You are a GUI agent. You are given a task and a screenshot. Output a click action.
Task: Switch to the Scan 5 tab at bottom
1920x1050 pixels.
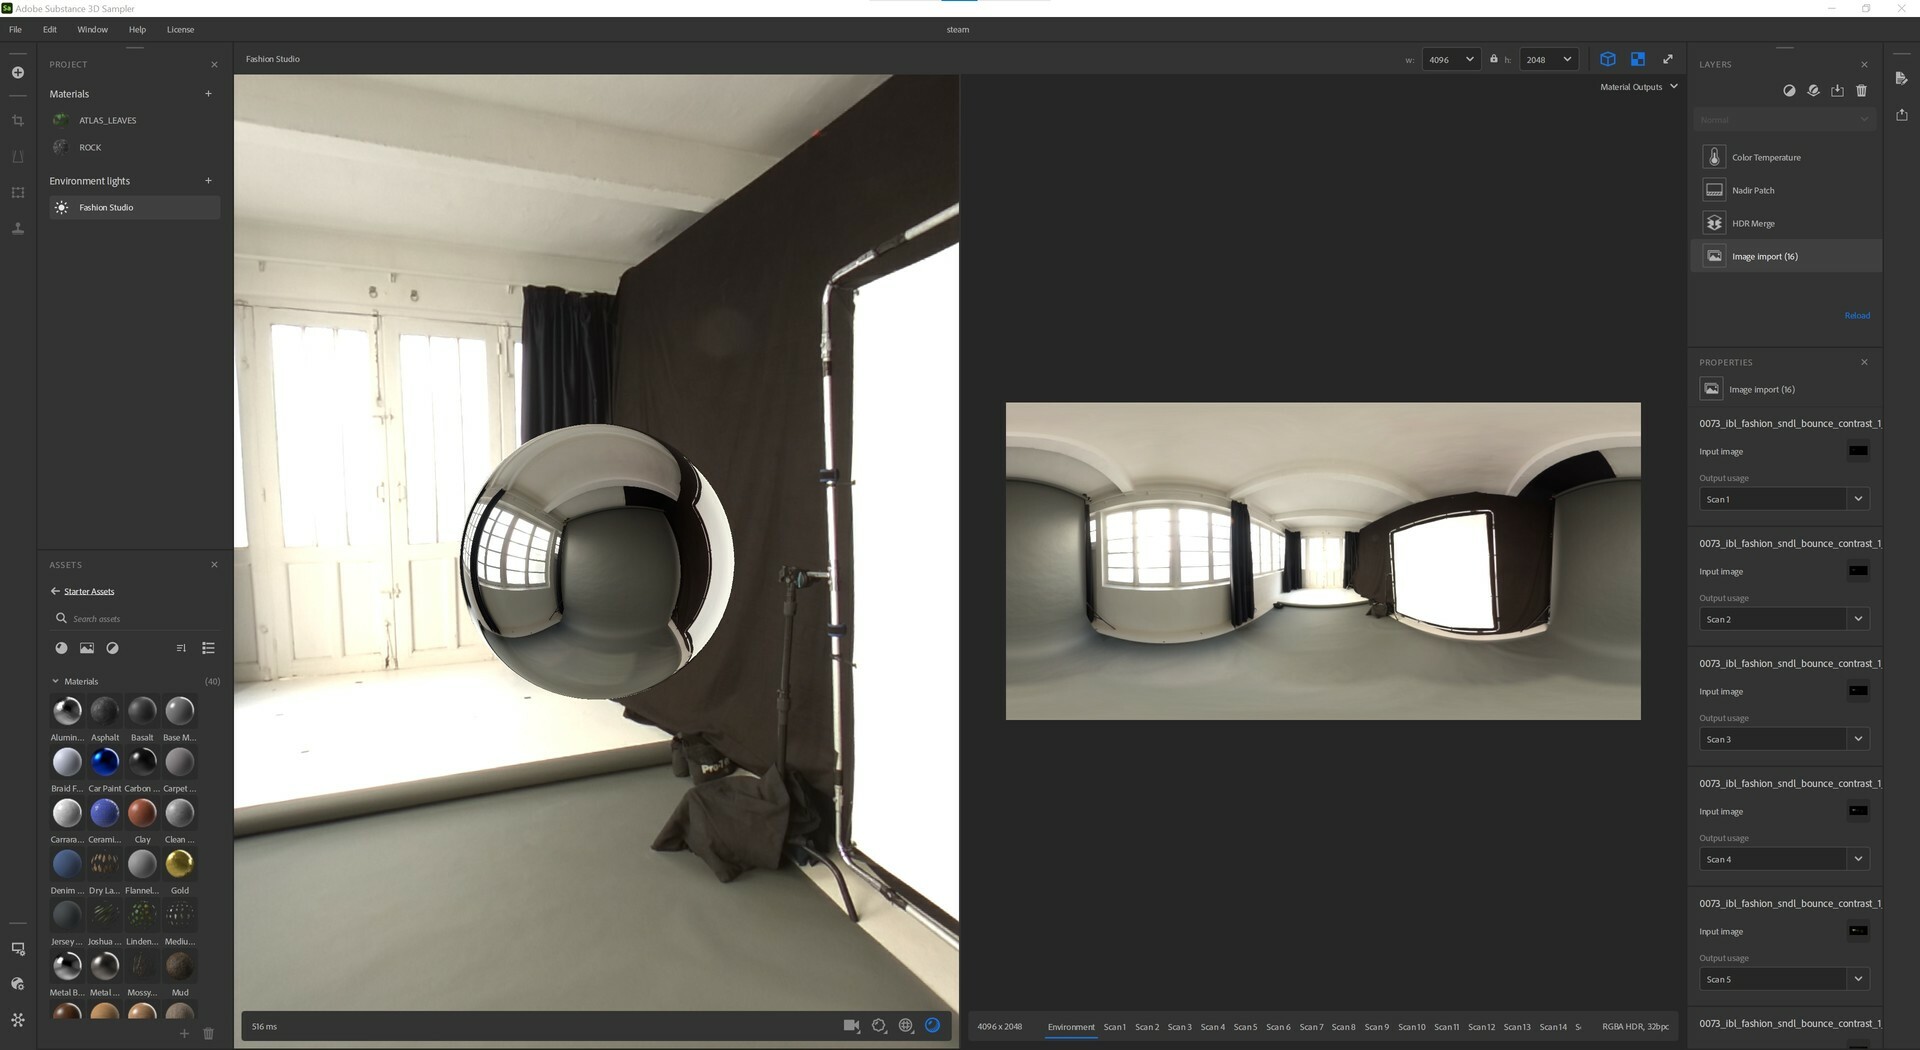pos(1246,1026)
